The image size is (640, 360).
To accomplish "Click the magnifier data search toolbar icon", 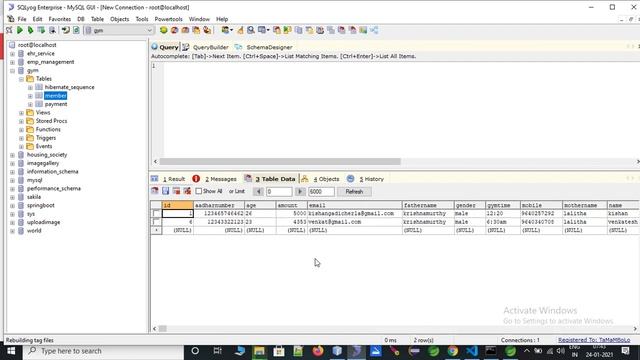I will [251, 30].
